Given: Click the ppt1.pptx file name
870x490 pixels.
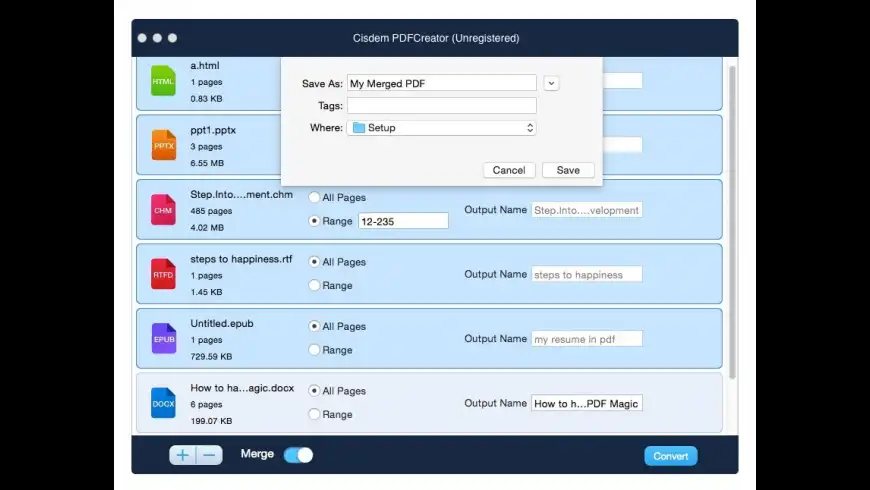Looking at the screenshot, I should point(213,130).
